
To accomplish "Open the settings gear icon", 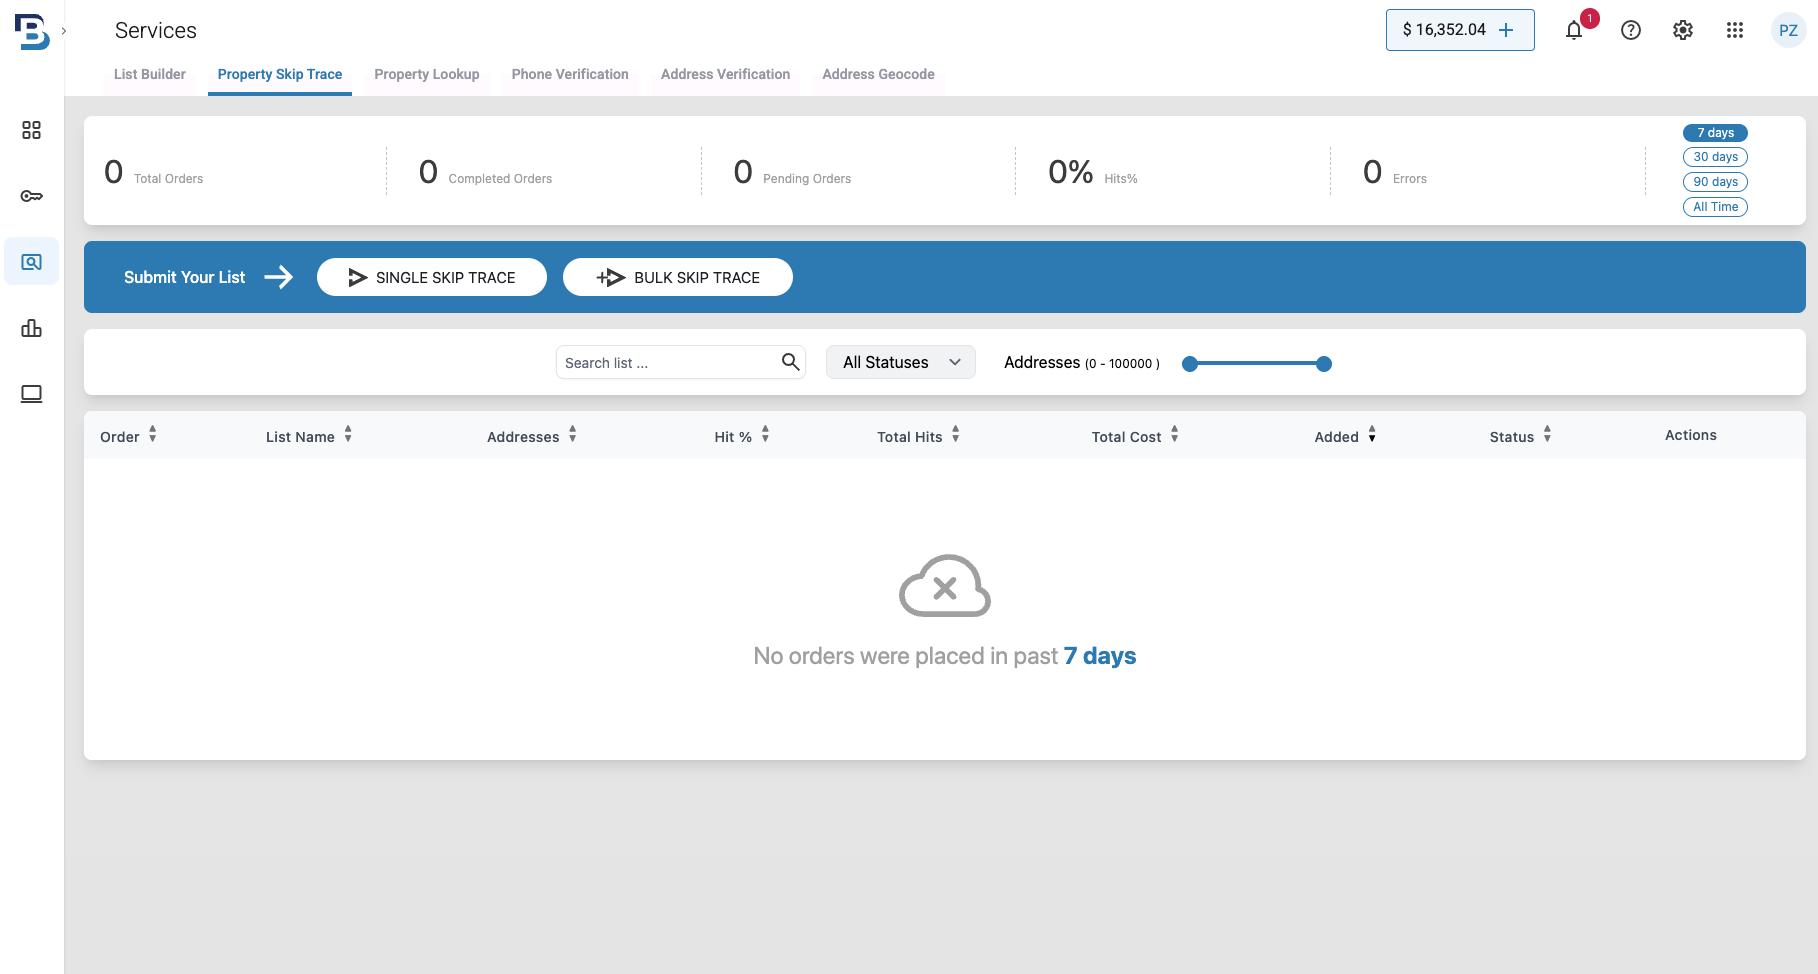I will click(1682, 31).
